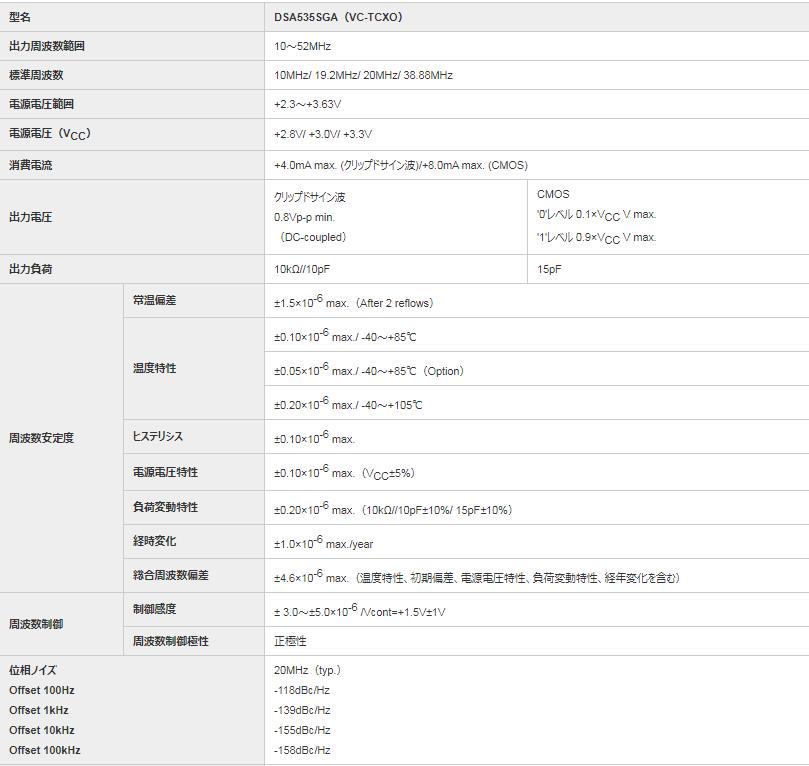Select the ''0'レベル 0.1×VCC V max.' line

point(596,215)
